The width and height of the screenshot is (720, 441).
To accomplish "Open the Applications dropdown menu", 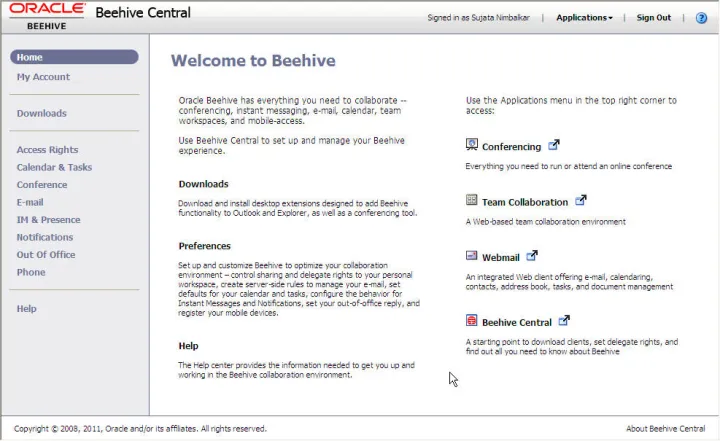I will 584,18.
